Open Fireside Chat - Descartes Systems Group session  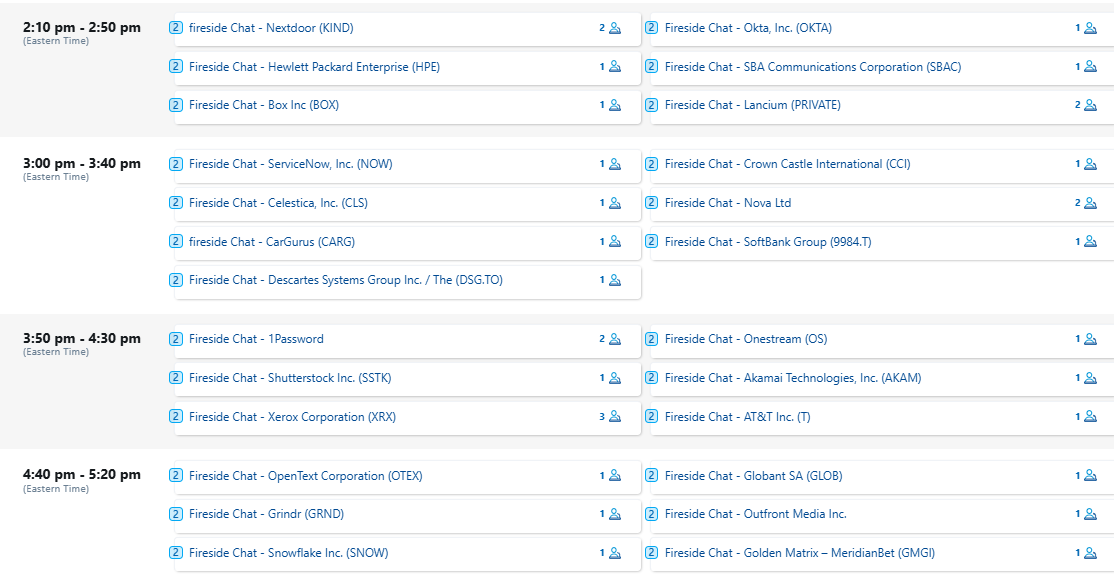click(x=345, y=280)
